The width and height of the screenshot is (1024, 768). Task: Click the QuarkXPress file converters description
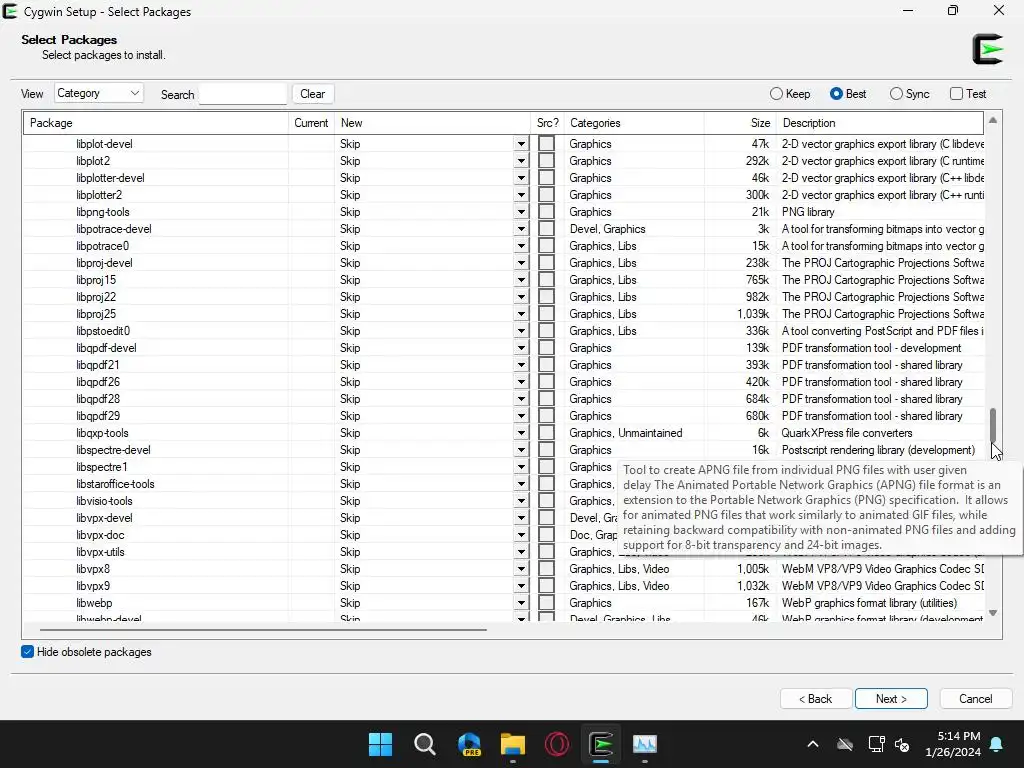(847, 433)
